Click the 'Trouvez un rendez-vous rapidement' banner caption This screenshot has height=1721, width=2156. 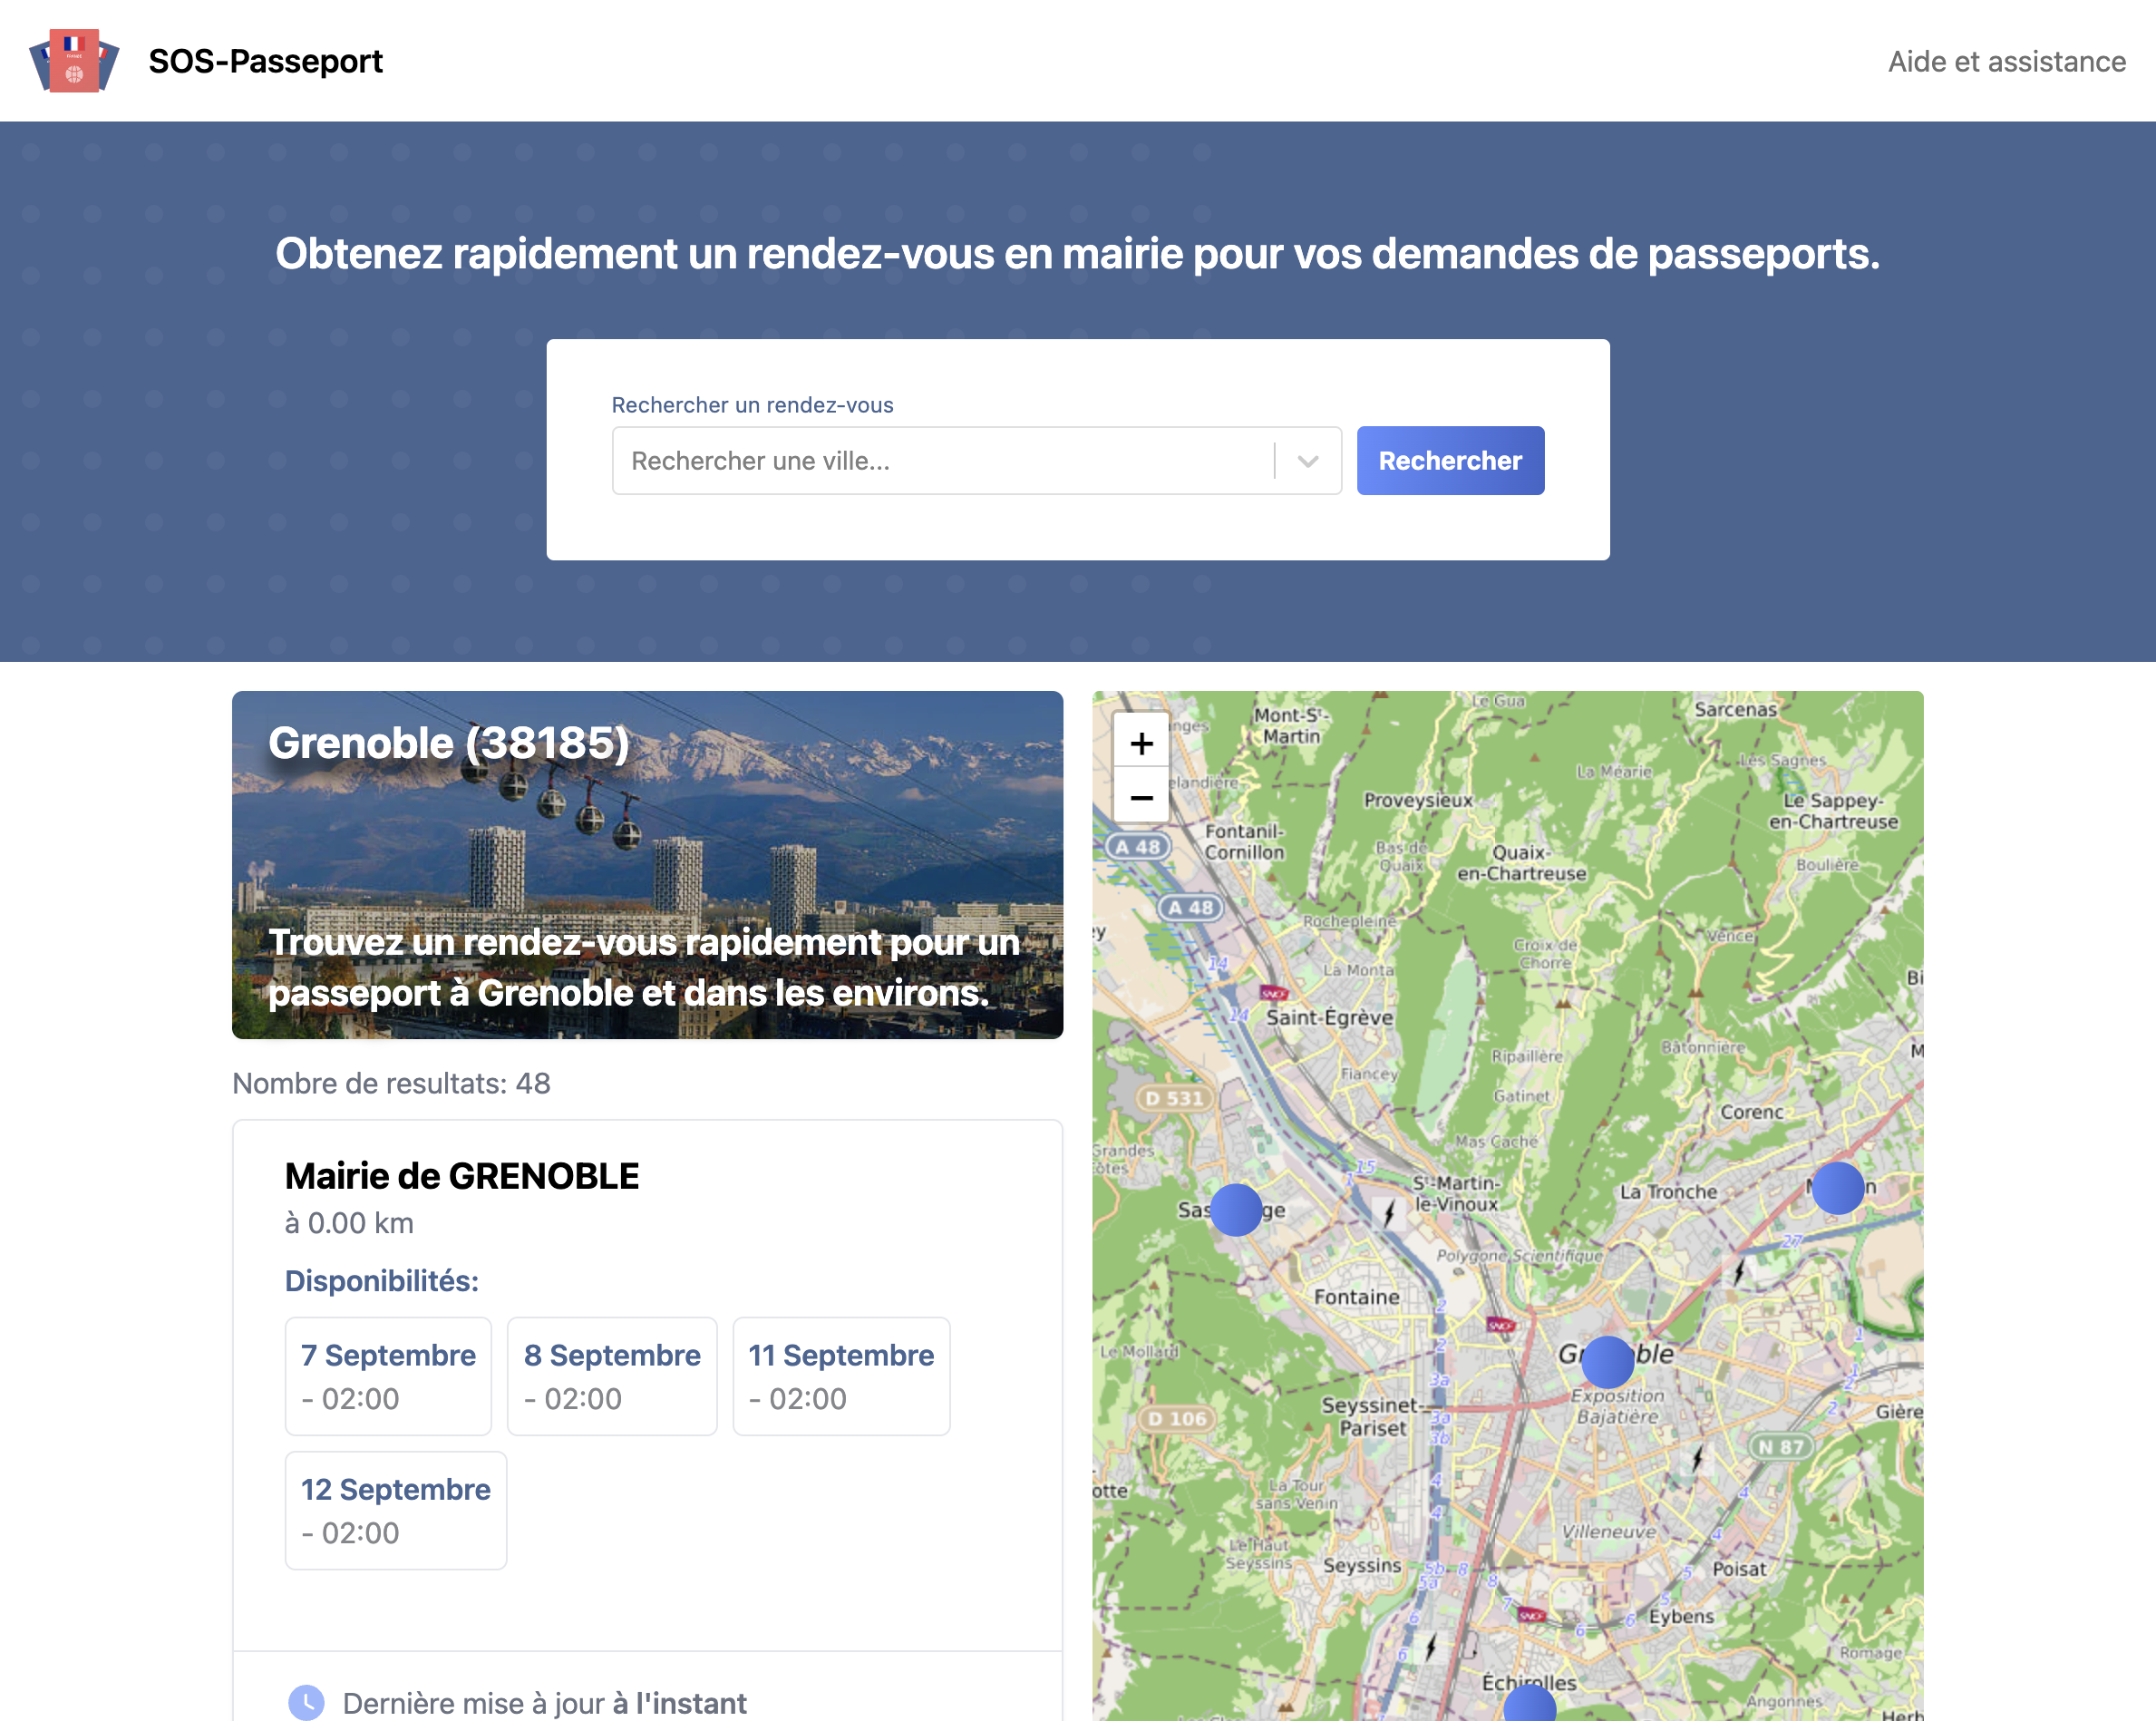[x=644, y=967]
